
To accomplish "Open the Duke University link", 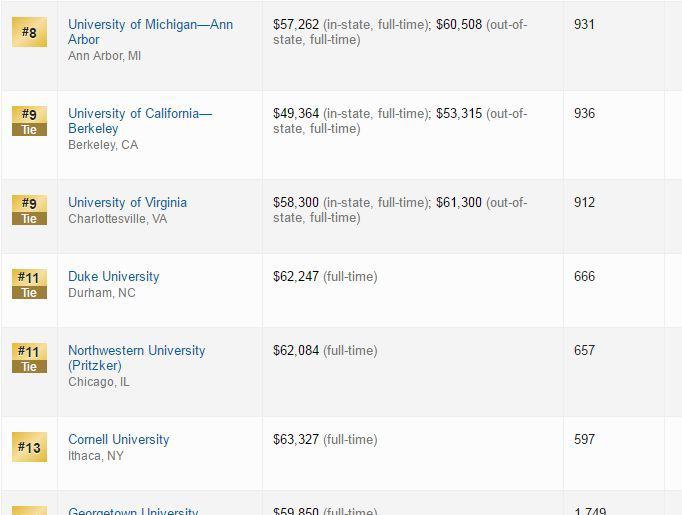I will click(x=113, y=276).
